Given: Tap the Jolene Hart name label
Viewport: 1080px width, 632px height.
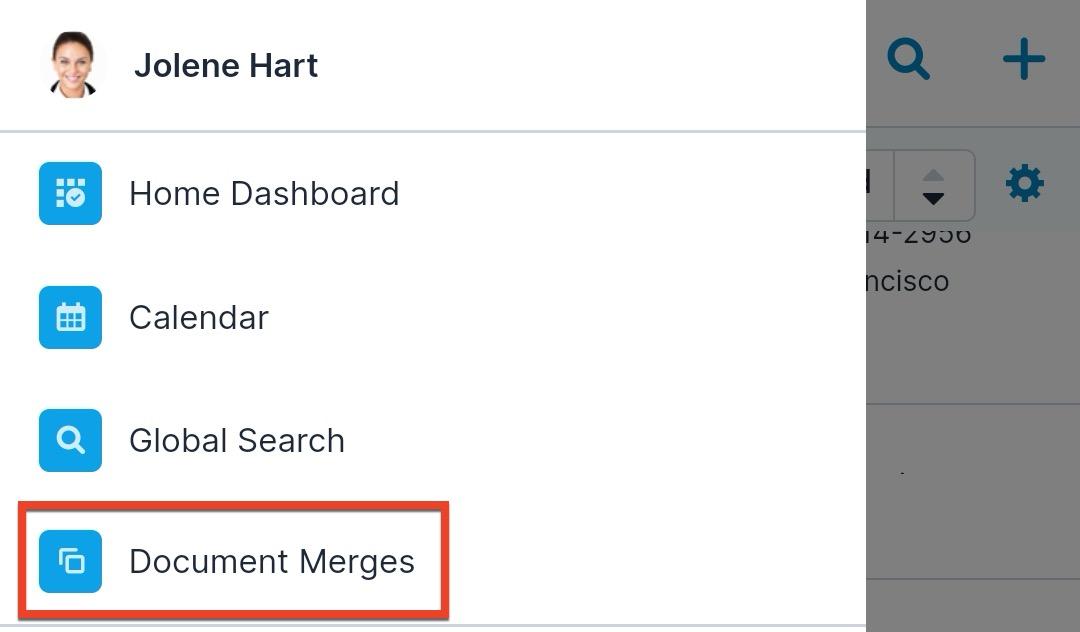Looking at the screenshot, I should 226,64.
